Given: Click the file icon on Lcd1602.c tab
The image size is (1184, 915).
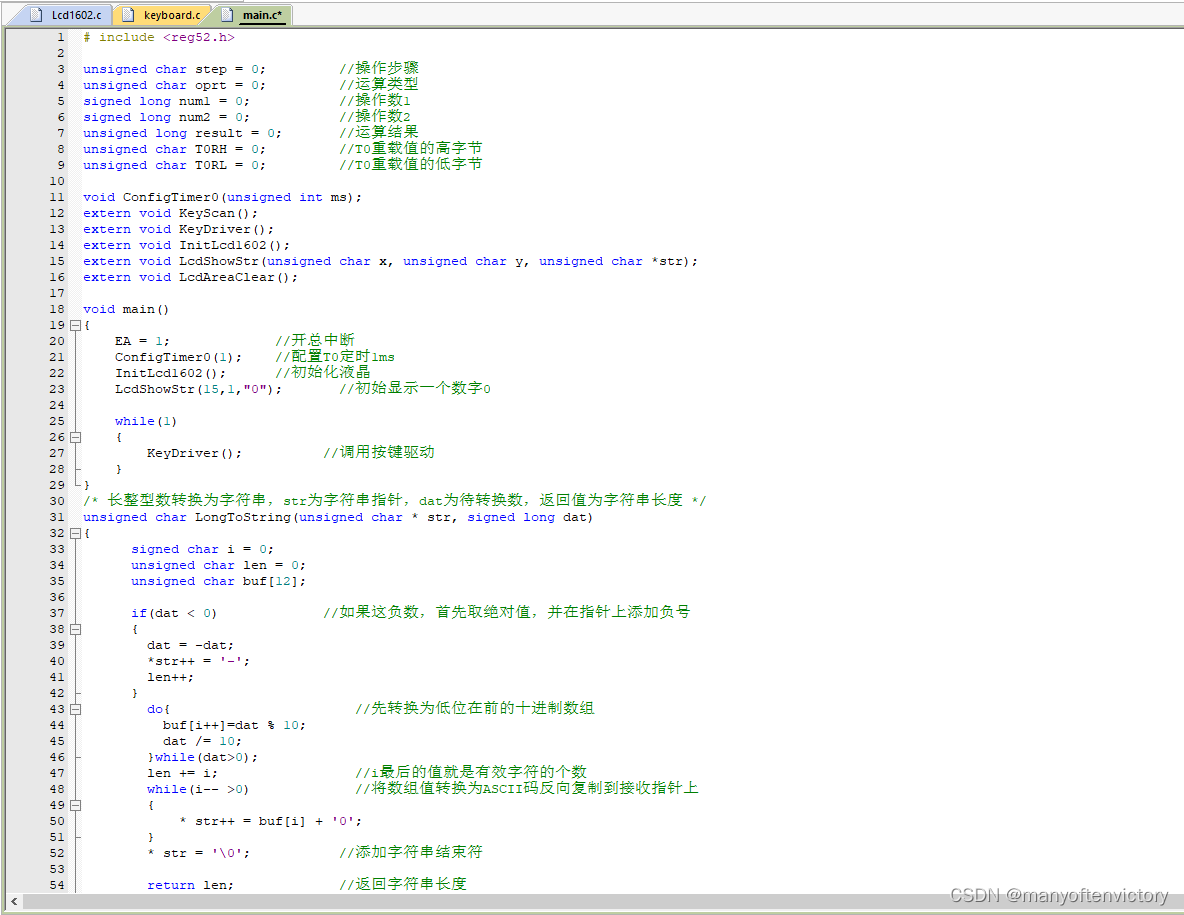Looking at the screenshot, I should point(36,15).
